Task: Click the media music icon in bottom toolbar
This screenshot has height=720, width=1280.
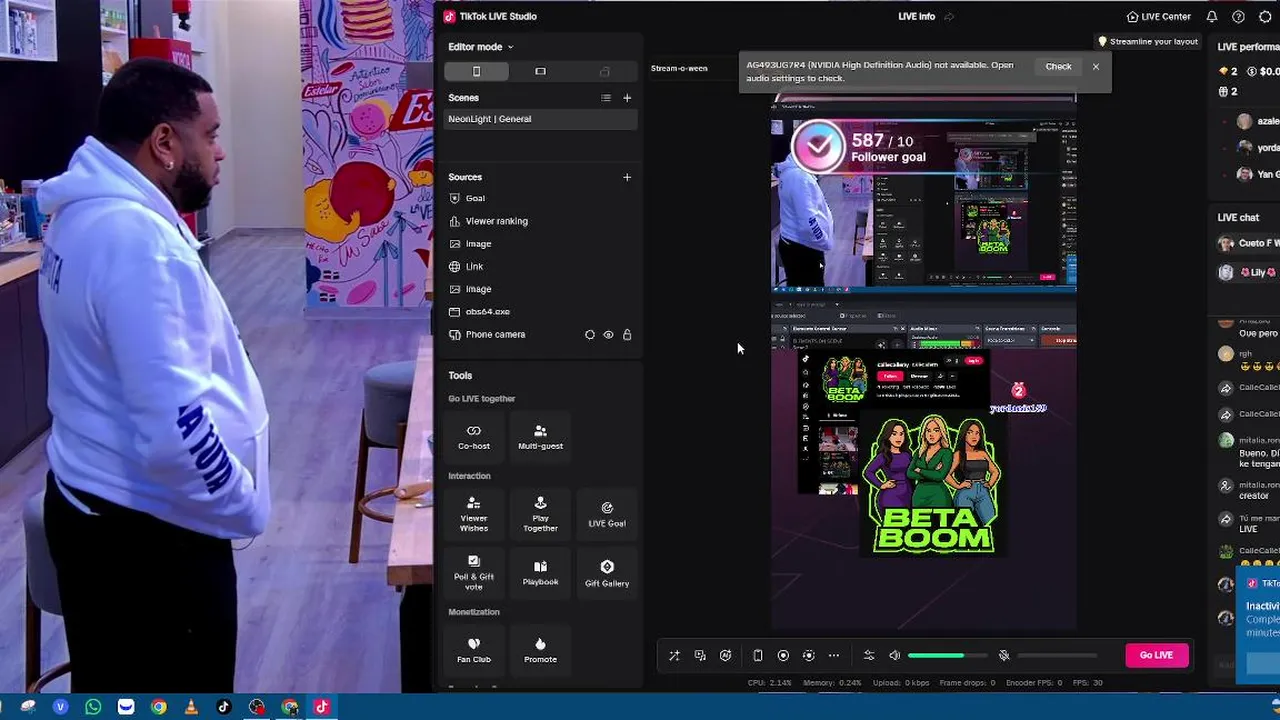Action: (x=700, y=656)
